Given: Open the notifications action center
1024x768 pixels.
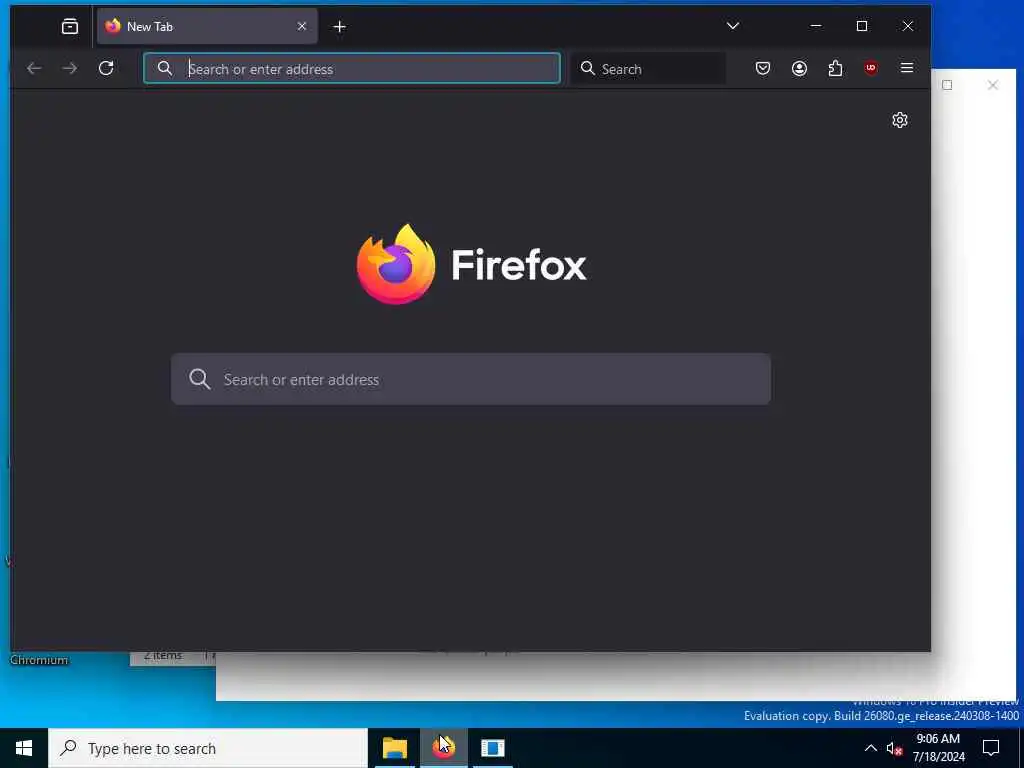Looking at the screenshot, I should coord(991,748).
